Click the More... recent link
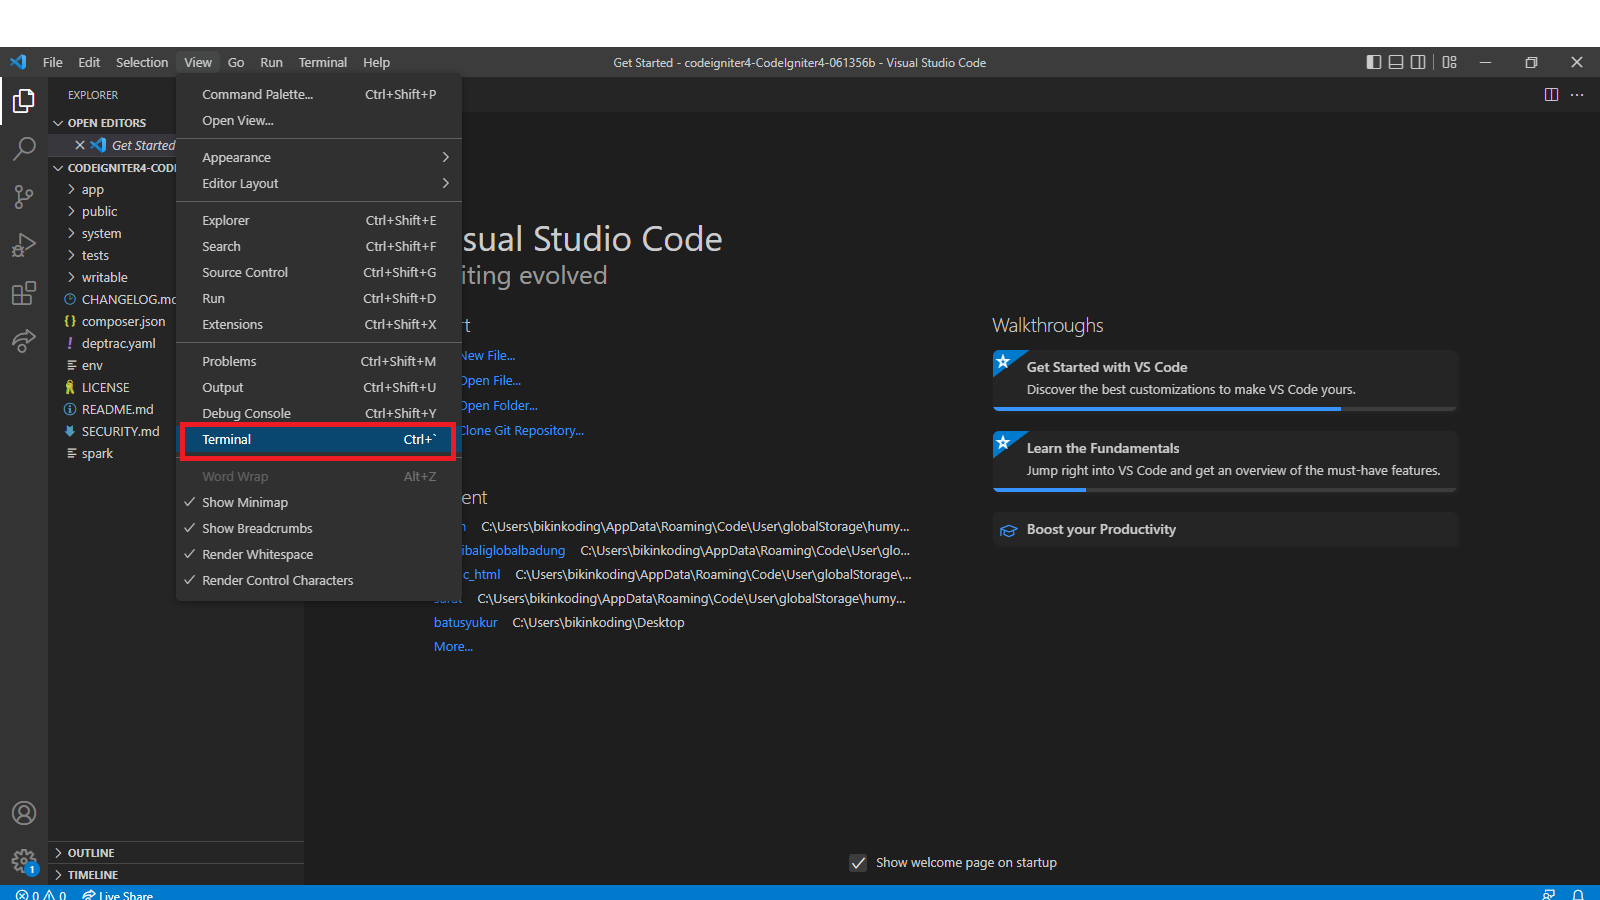The image size is (1600, 900). pos(453,646)
